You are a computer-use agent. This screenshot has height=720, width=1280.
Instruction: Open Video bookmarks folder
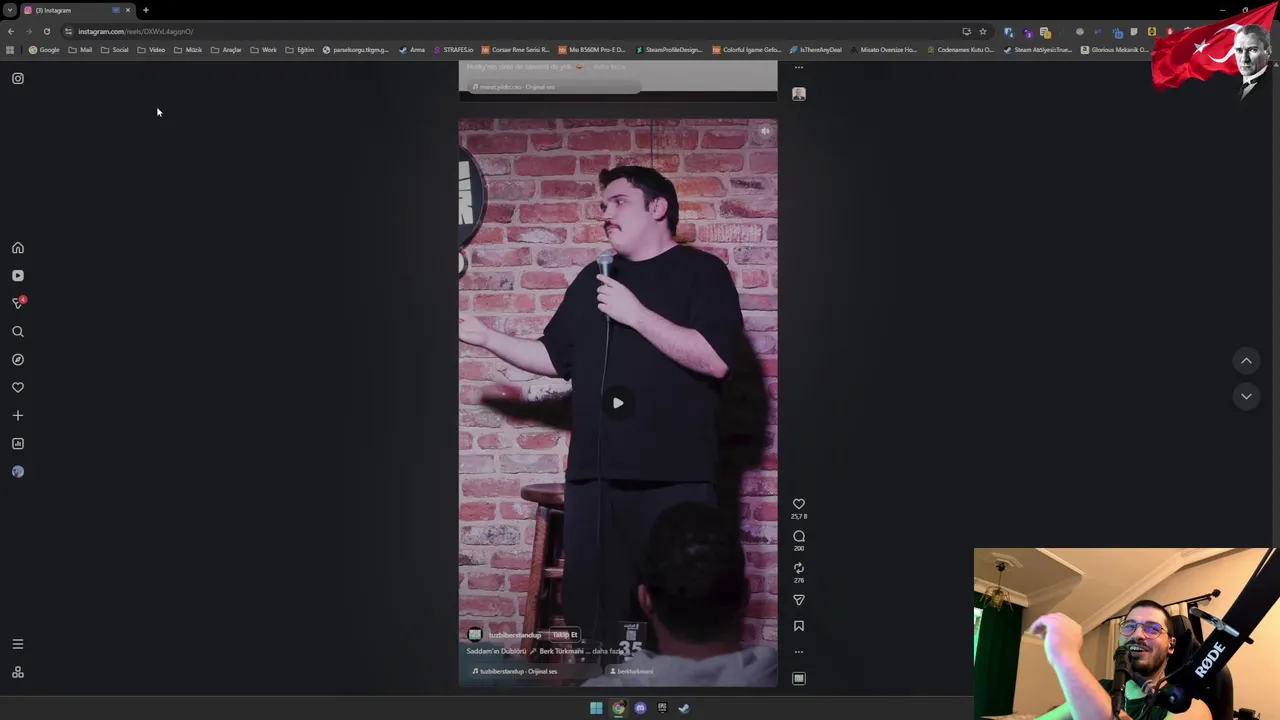coord(151,50)
